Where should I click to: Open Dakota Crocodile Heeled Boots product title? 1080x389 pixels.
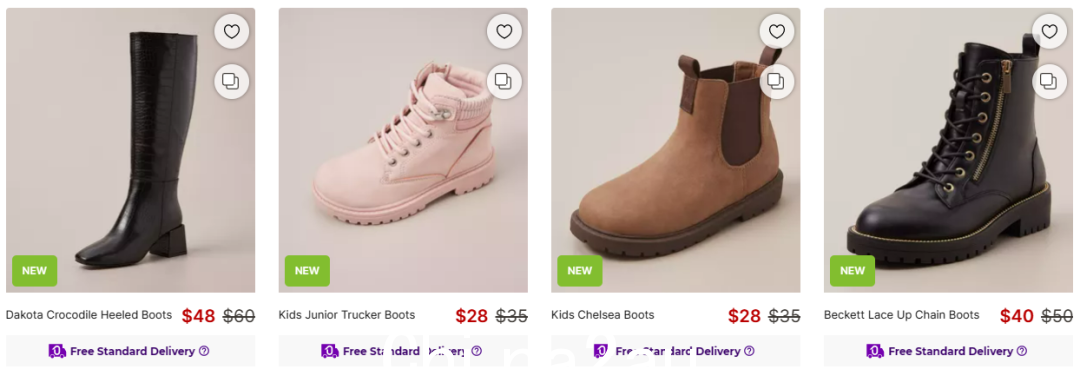[x=89, y=315]
